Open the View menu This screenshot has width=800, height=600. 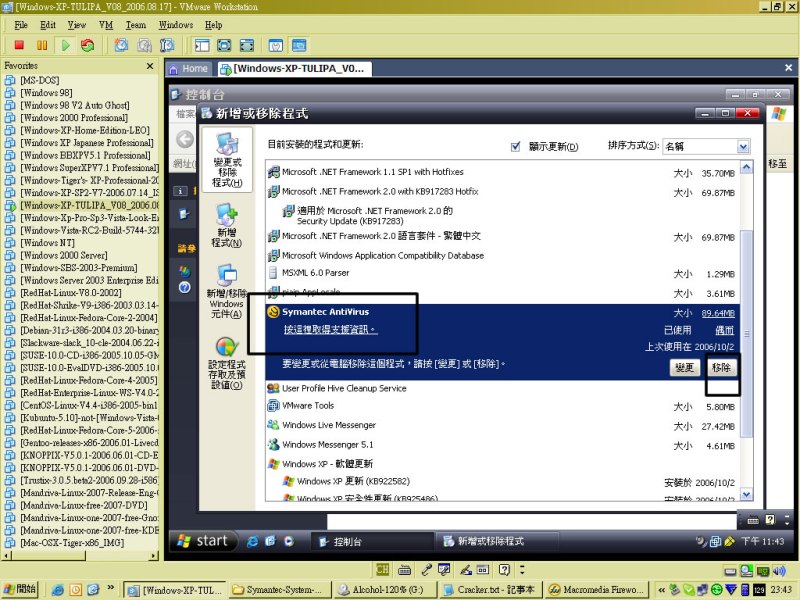[x=77, y=25]
